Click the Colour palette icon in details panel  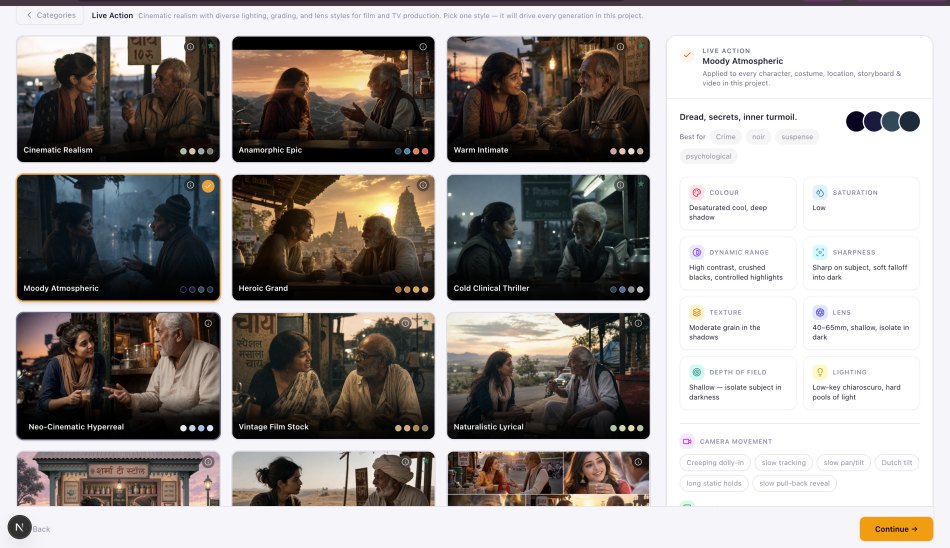point(697,193)
